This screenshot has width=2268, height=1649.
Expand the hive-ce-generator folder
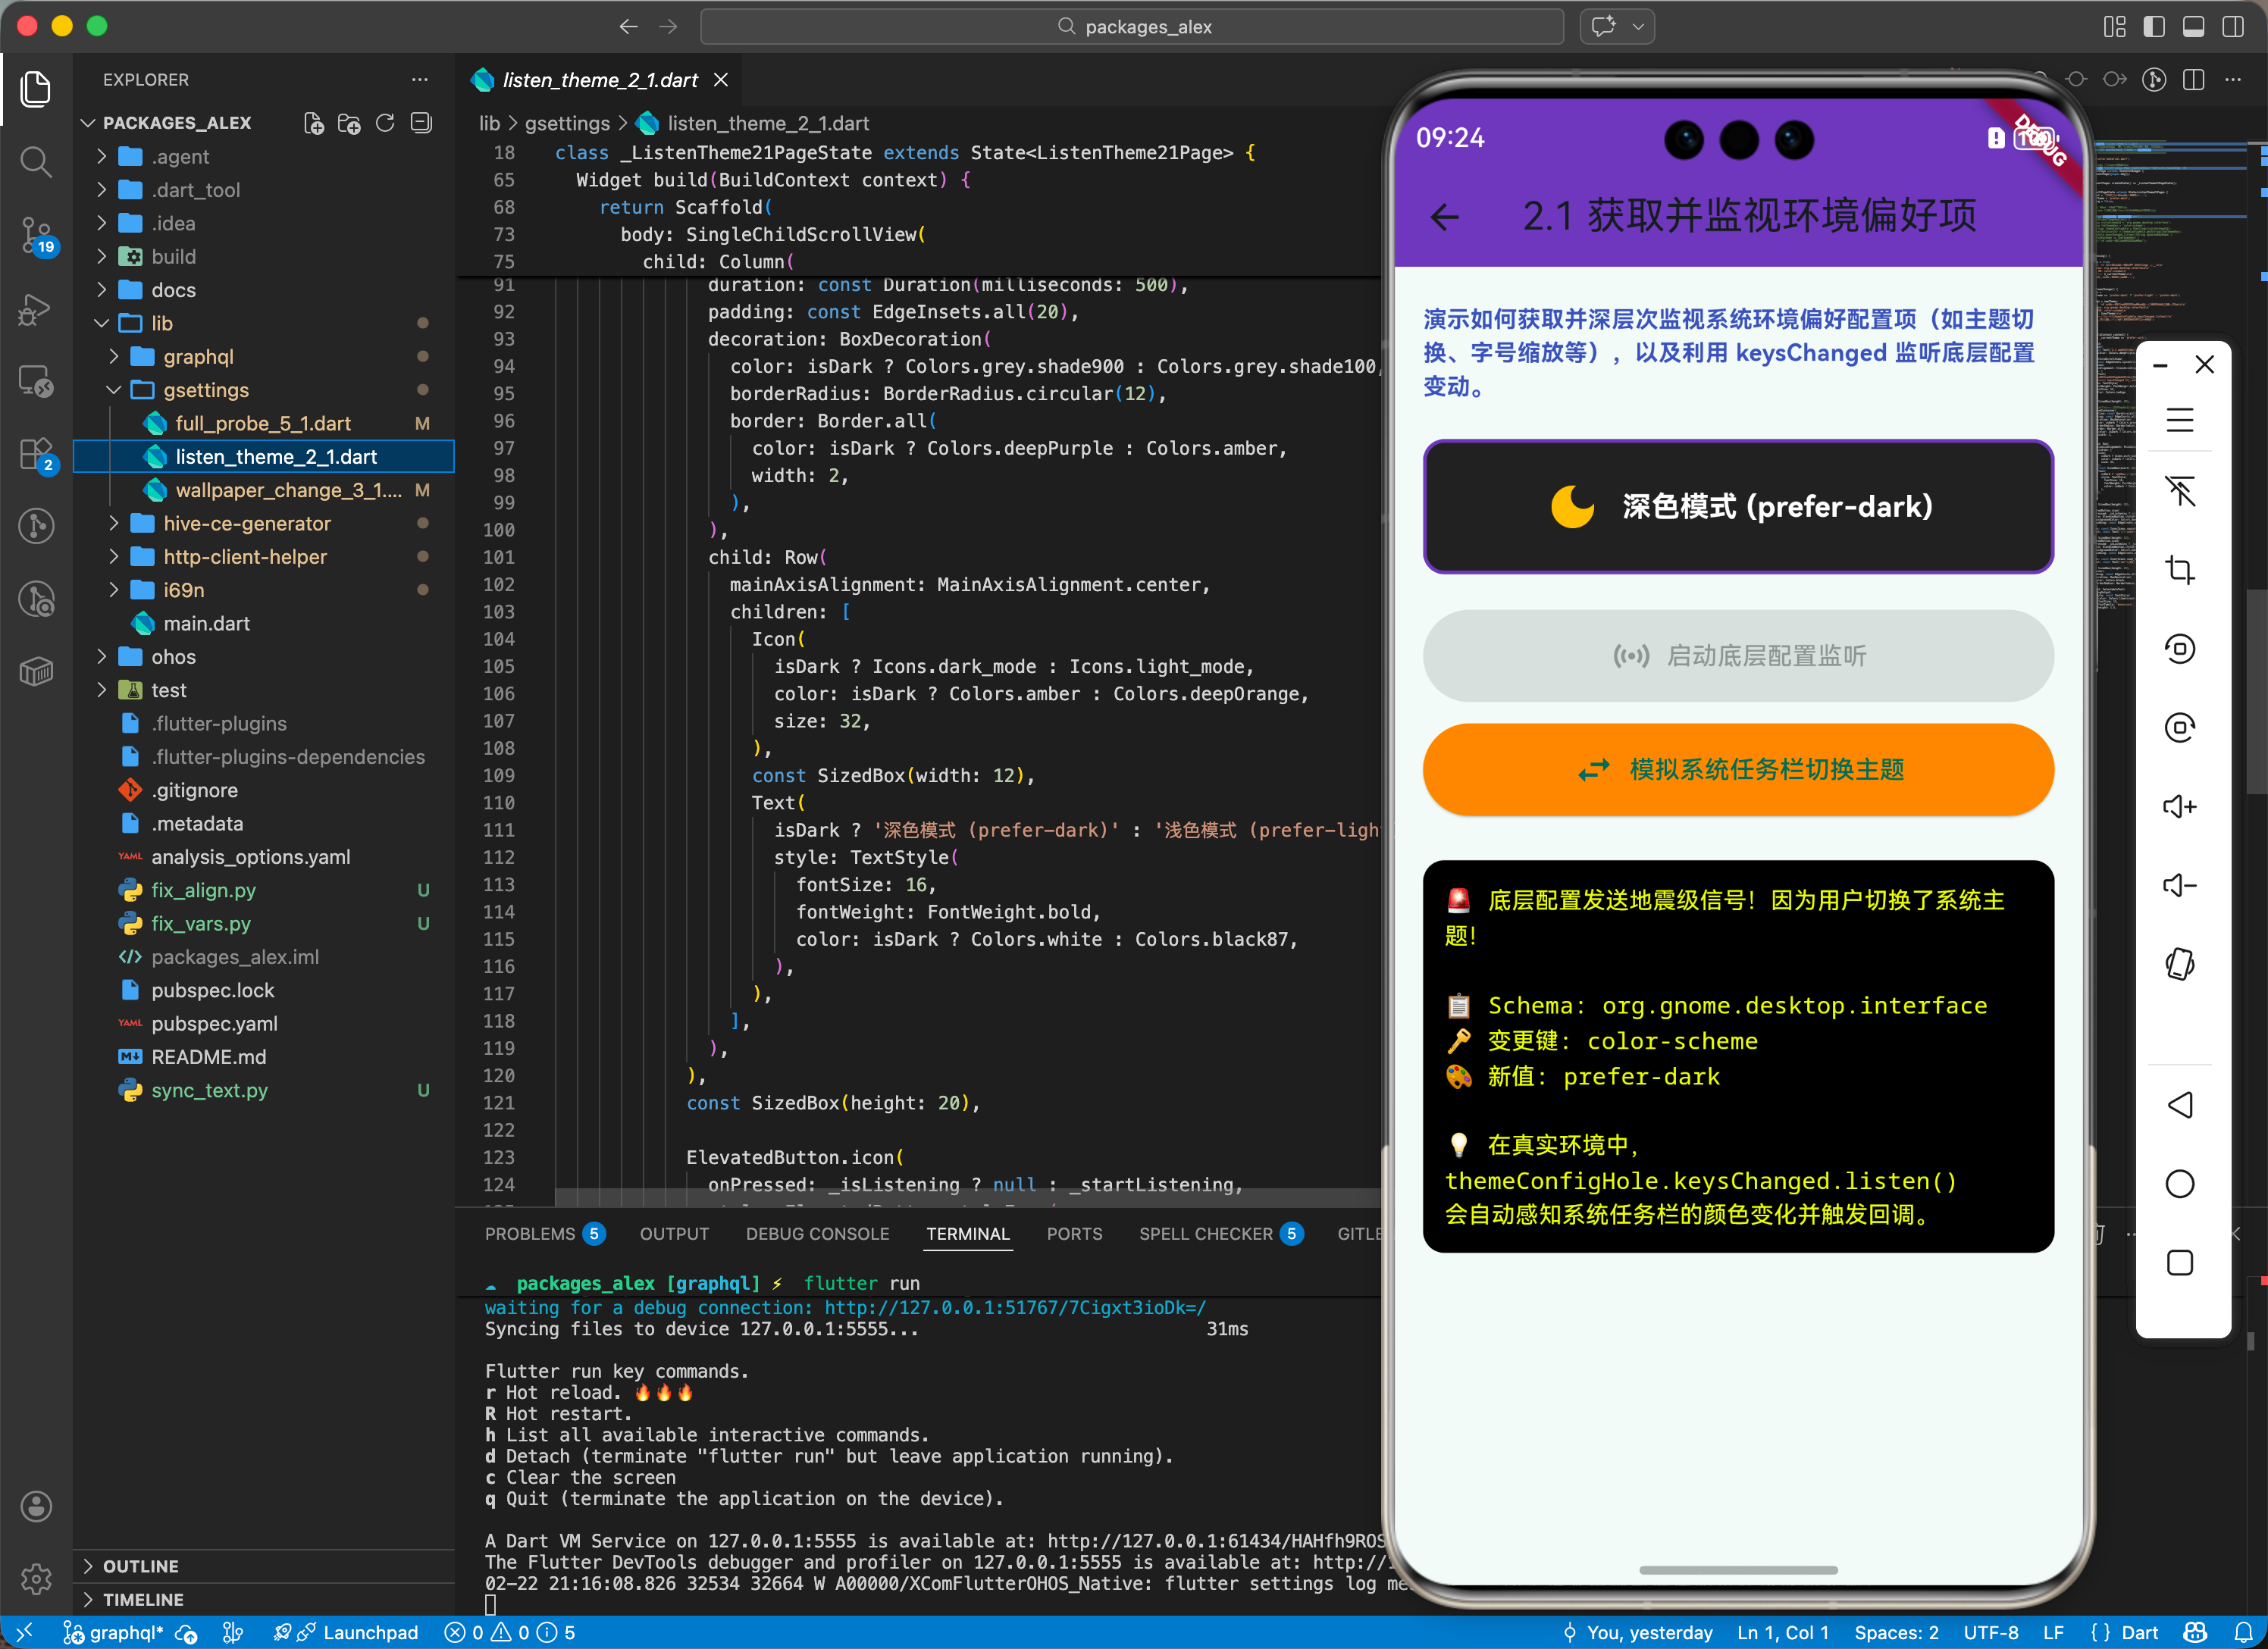tap(246, 523)
